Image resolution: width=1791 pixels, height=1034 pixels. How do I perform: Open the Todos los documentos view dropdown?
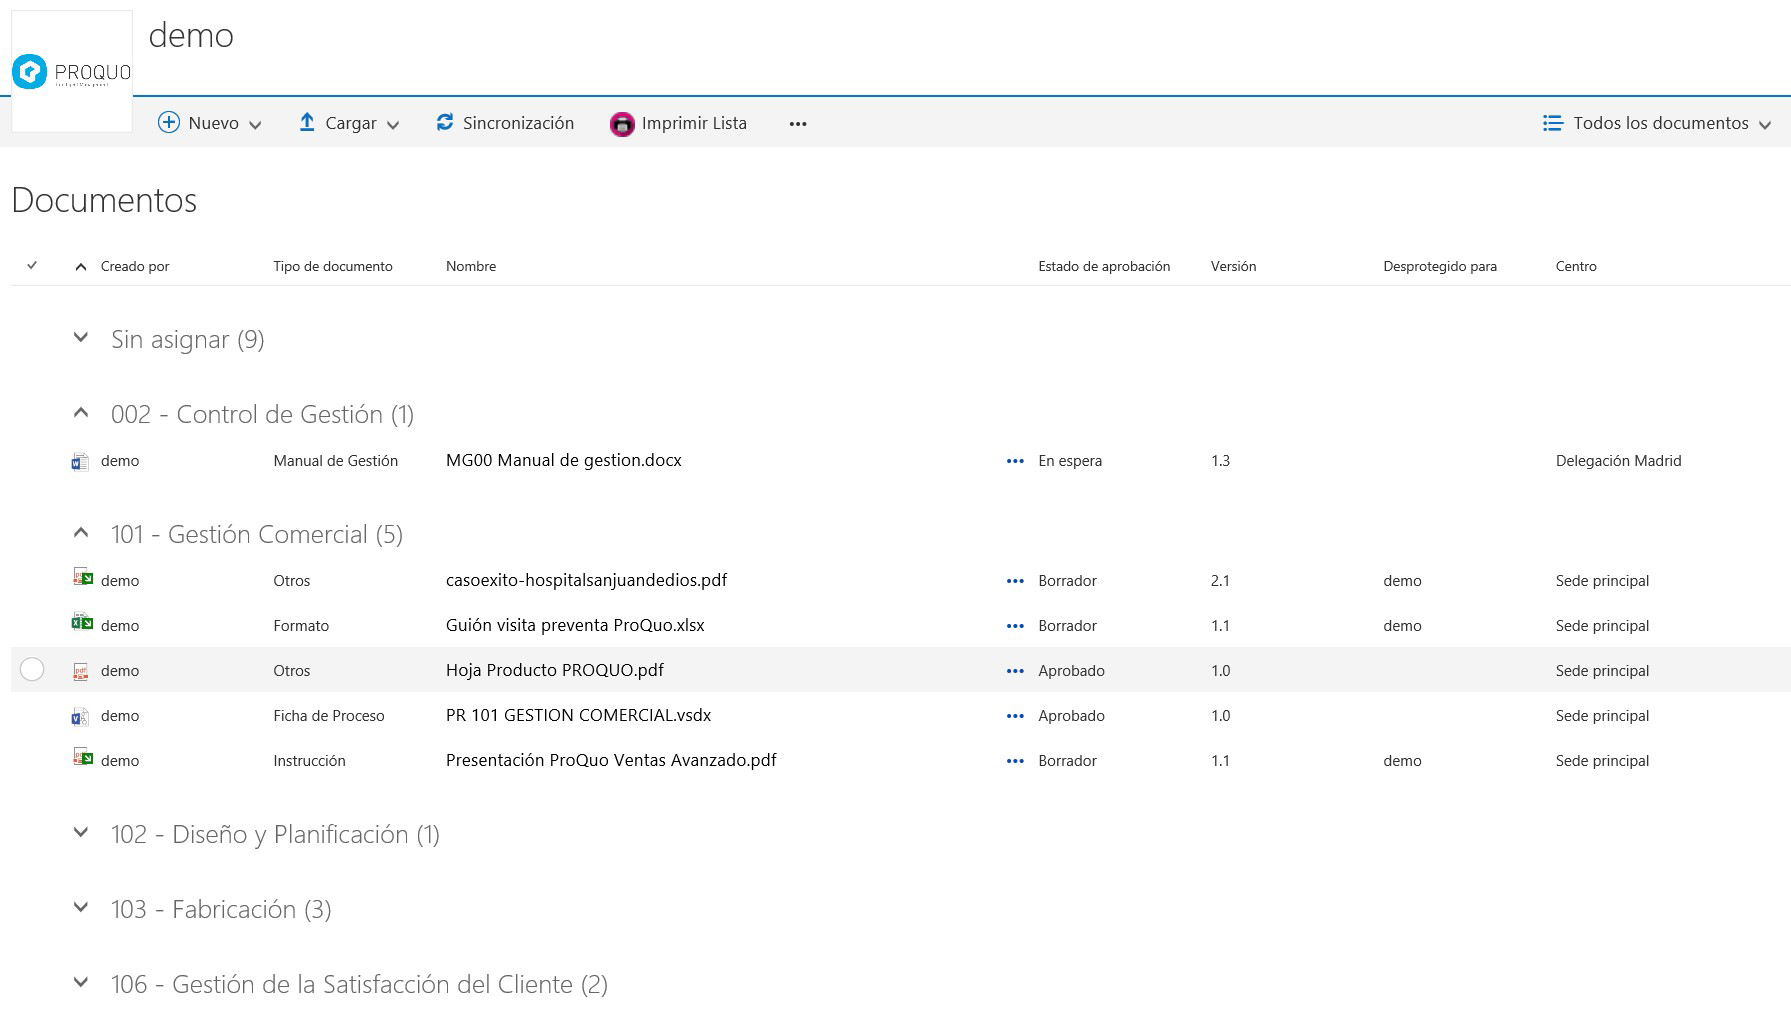click(x=1656, y=123)
